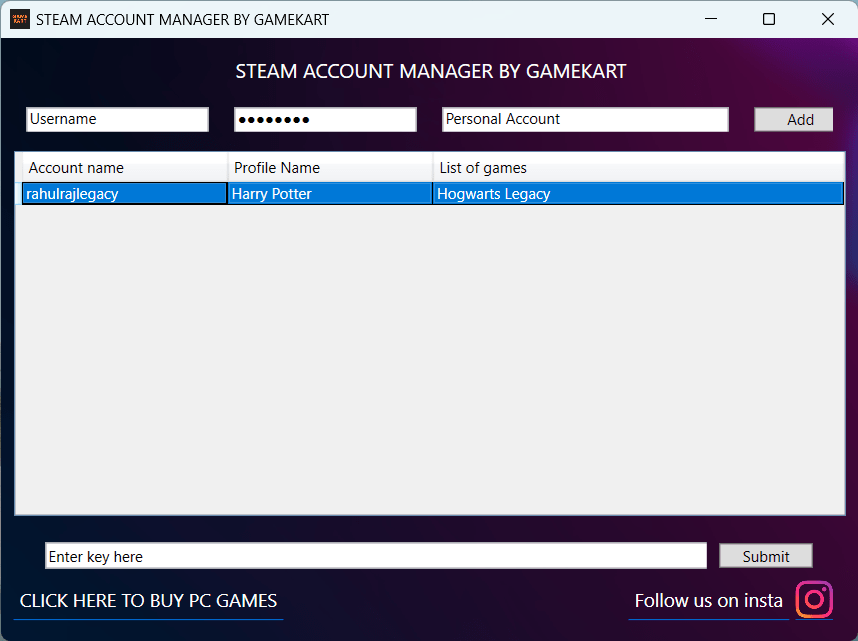
Task: Click the GameKart app icon in title bar
Action: (x=20, y=19)
